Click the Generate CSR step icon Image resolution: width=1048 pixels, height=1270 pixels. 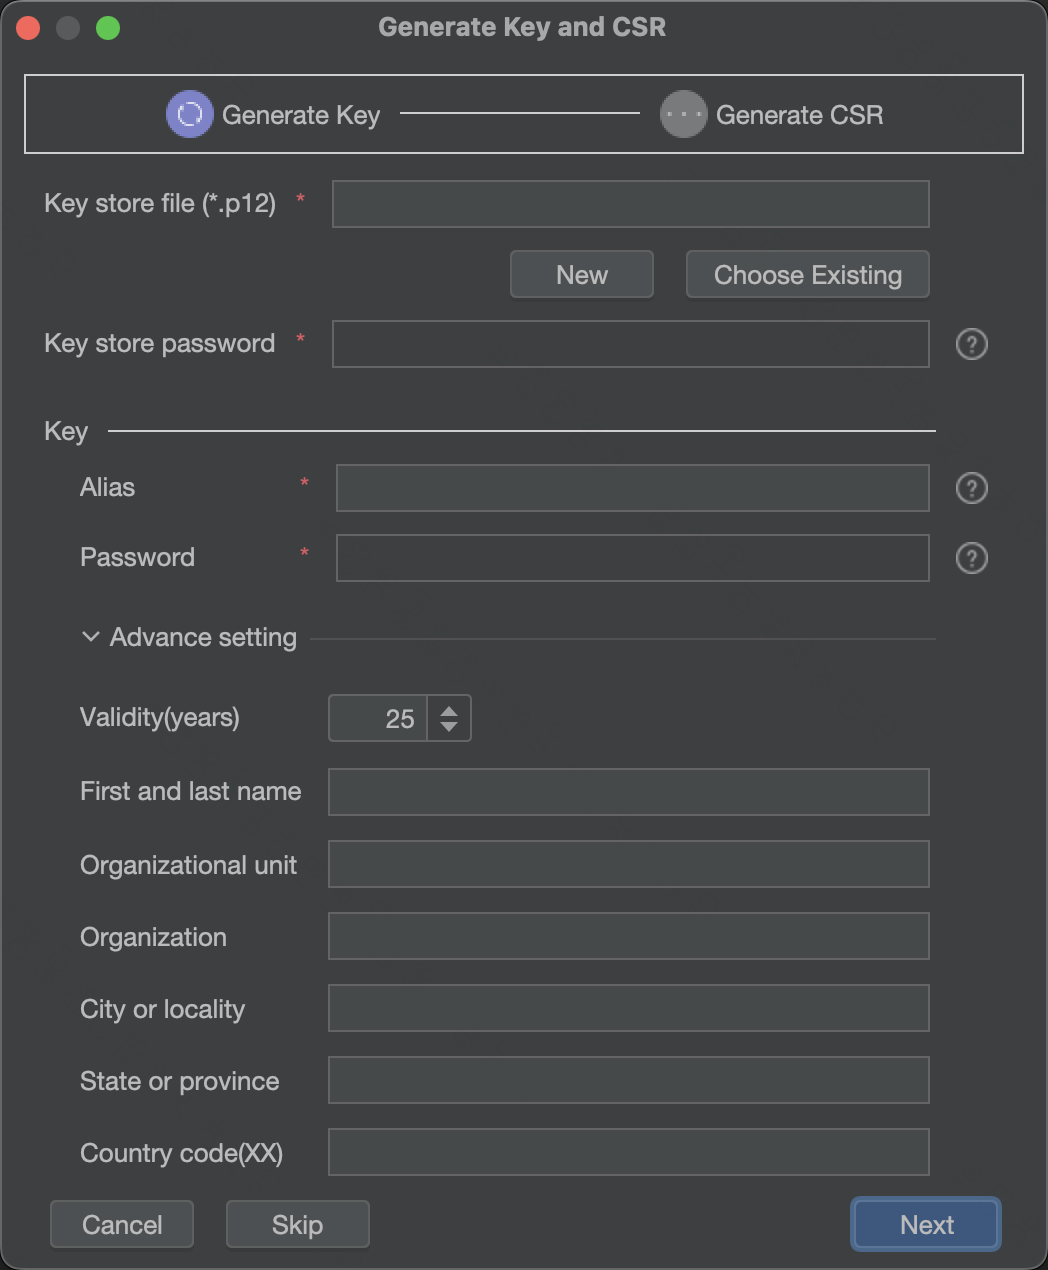683,114
